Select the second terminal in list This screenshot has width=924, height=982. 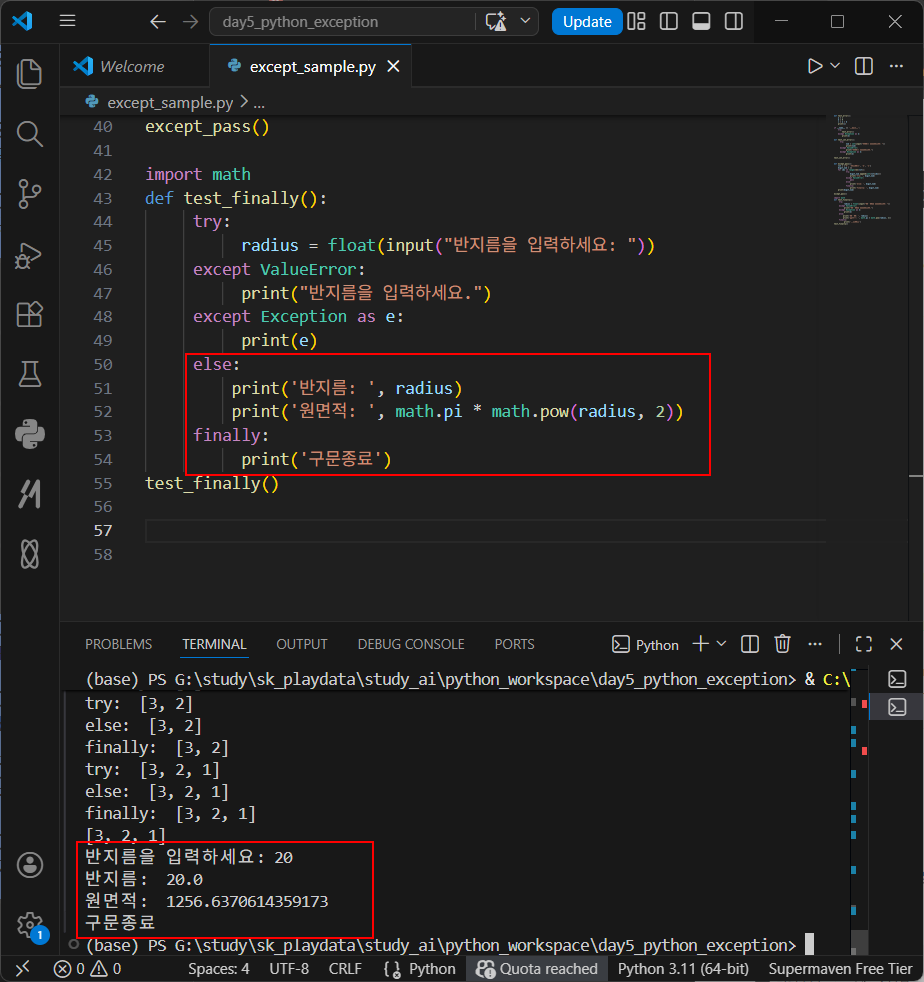(x=897, y=707)
